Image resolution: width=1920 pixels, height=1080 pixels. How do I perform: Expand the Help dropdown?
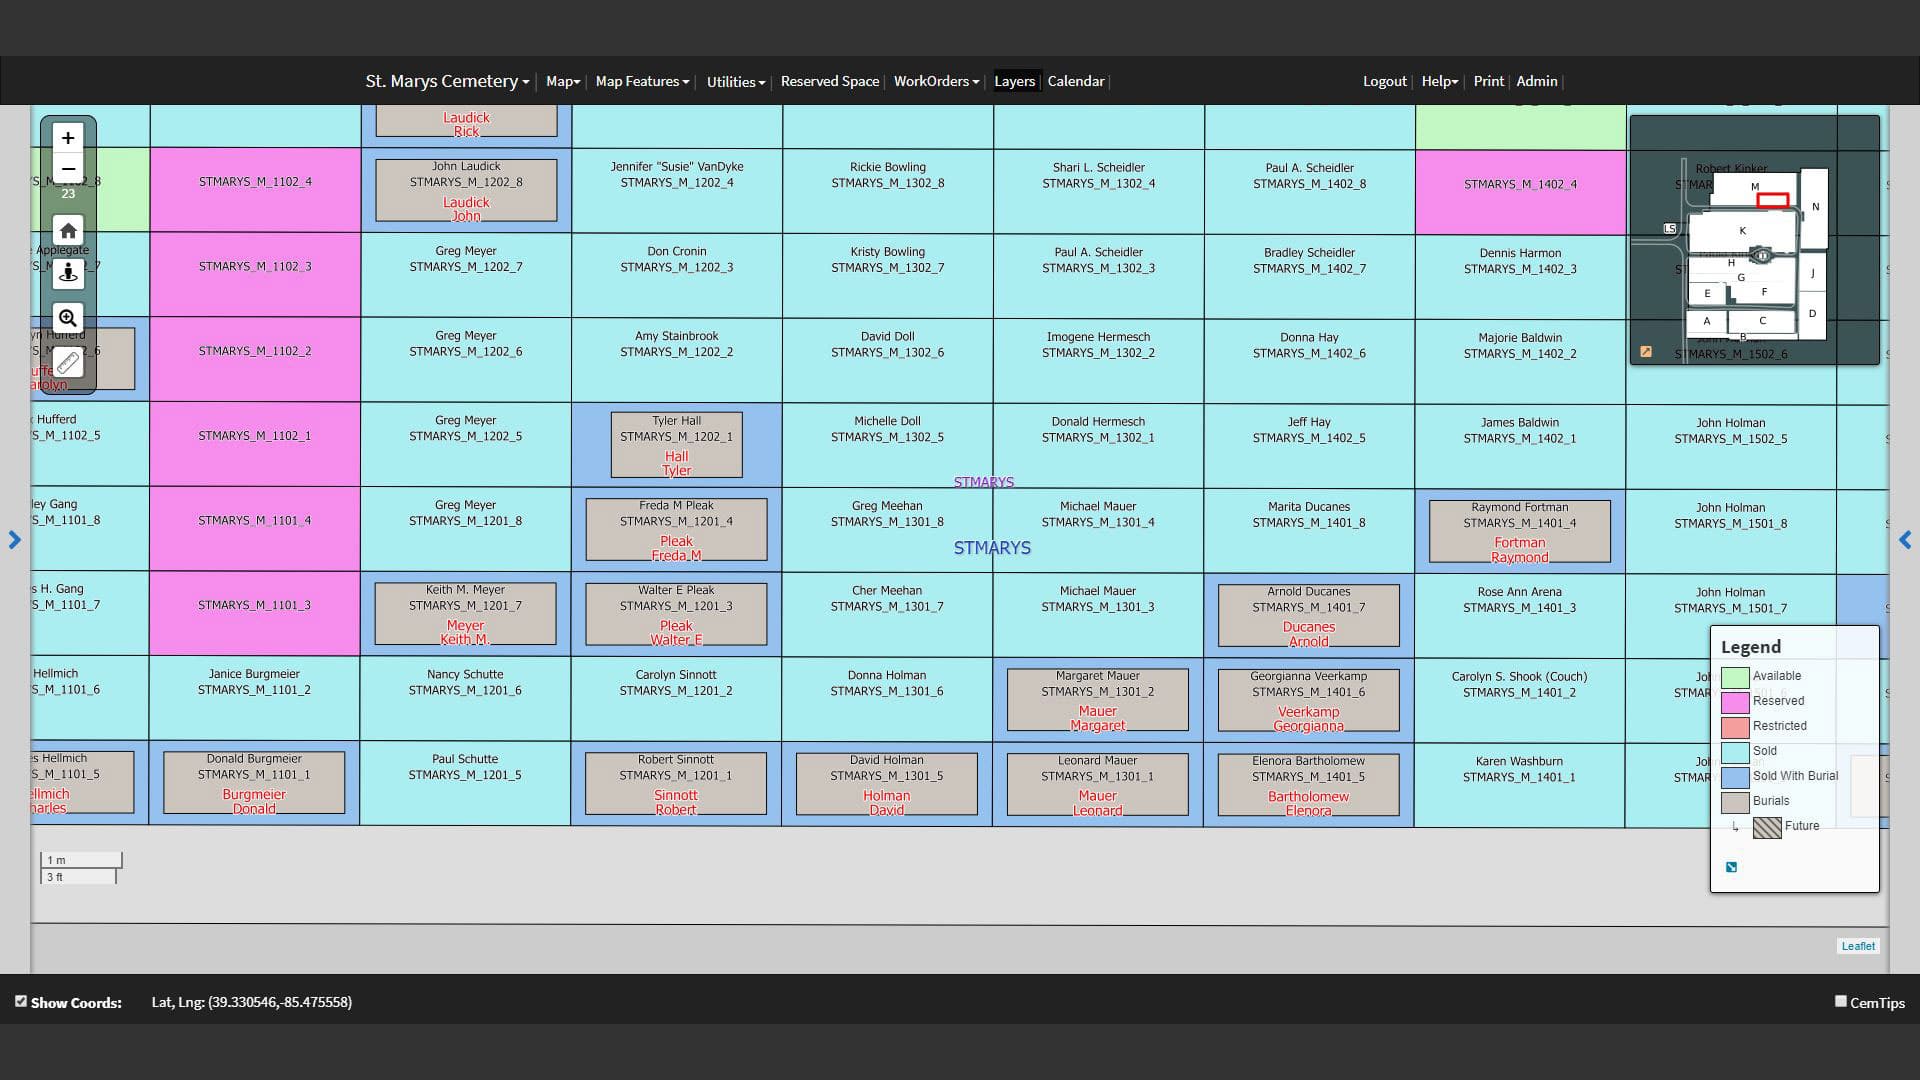point(1440,81)
